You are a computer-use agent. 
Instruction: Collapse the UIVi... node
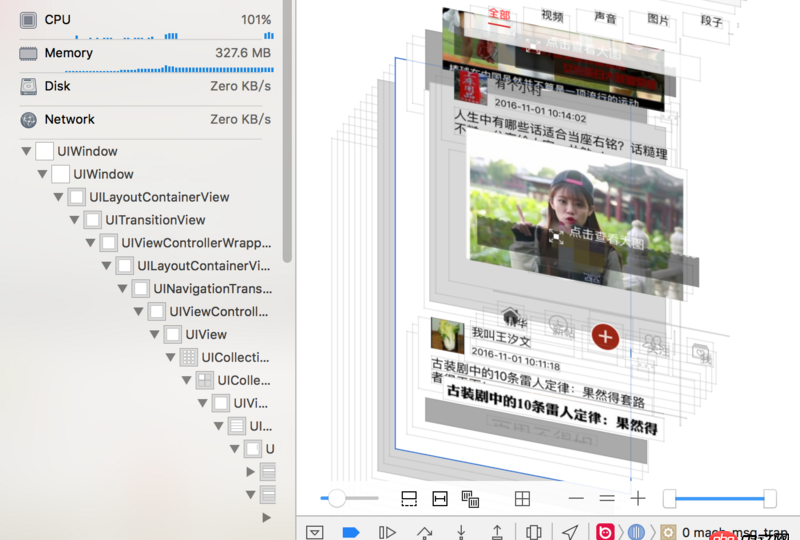[x=203, y=403]
